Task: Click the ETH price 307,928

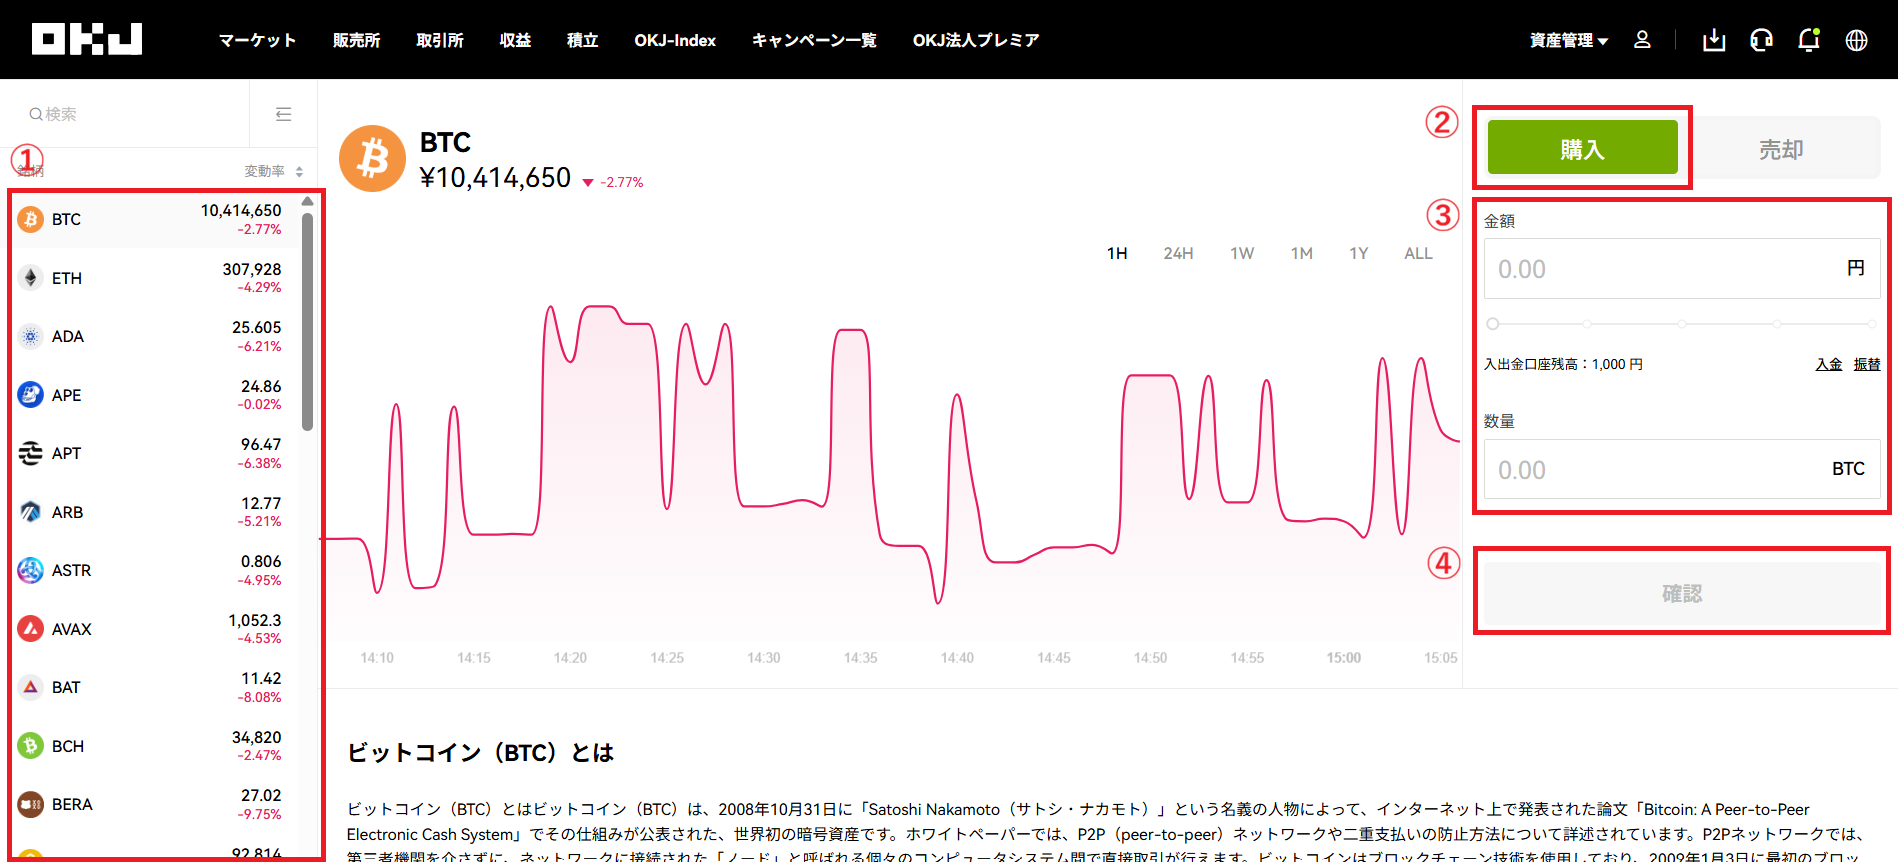Action: click(x=252, y=269)
